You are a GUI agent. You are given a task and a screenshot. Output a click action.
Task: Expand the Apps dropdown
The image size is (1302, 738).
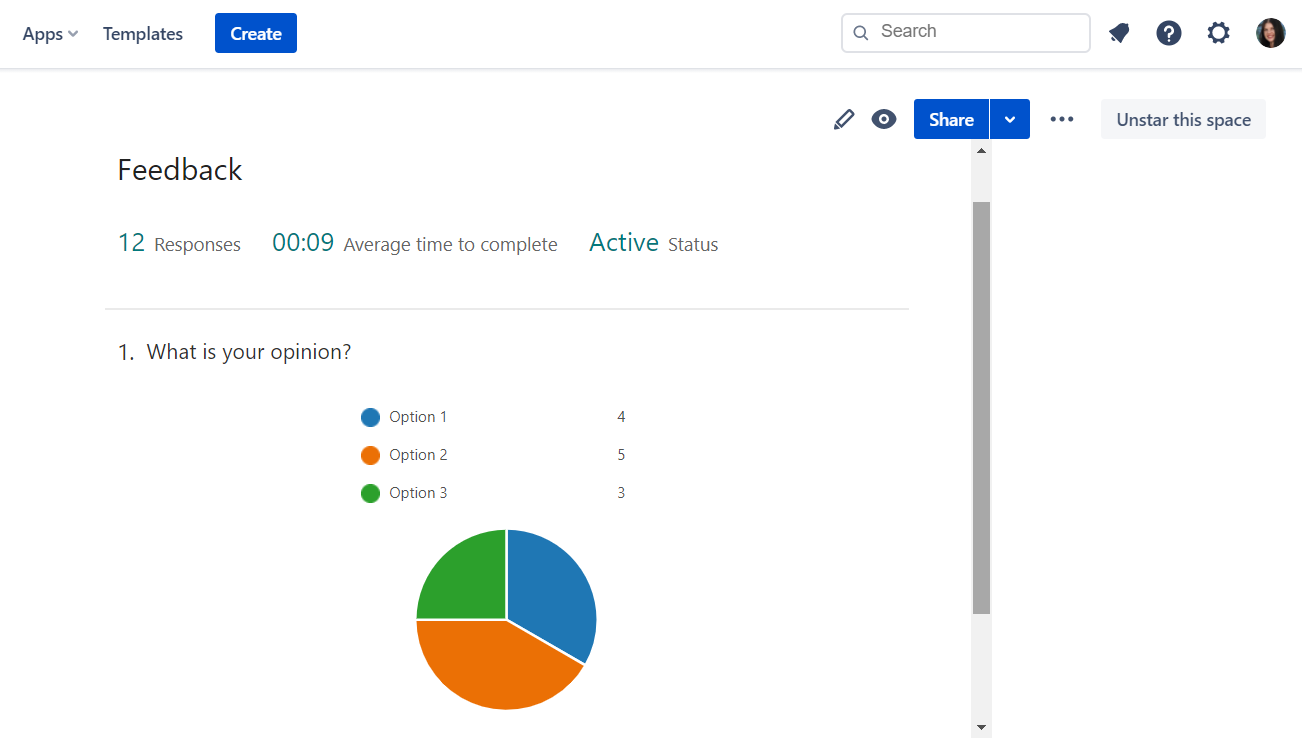(49, 33)
